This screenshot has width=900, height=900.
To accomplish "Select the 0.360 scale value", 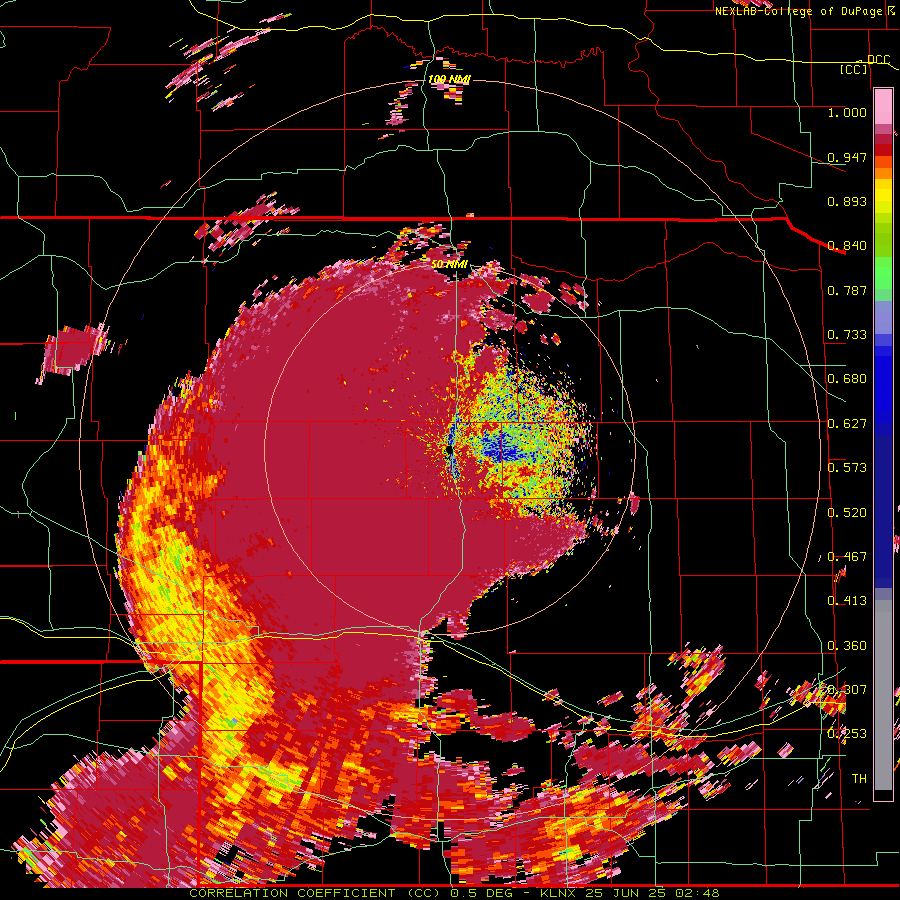I will click(x=847, y=646).
